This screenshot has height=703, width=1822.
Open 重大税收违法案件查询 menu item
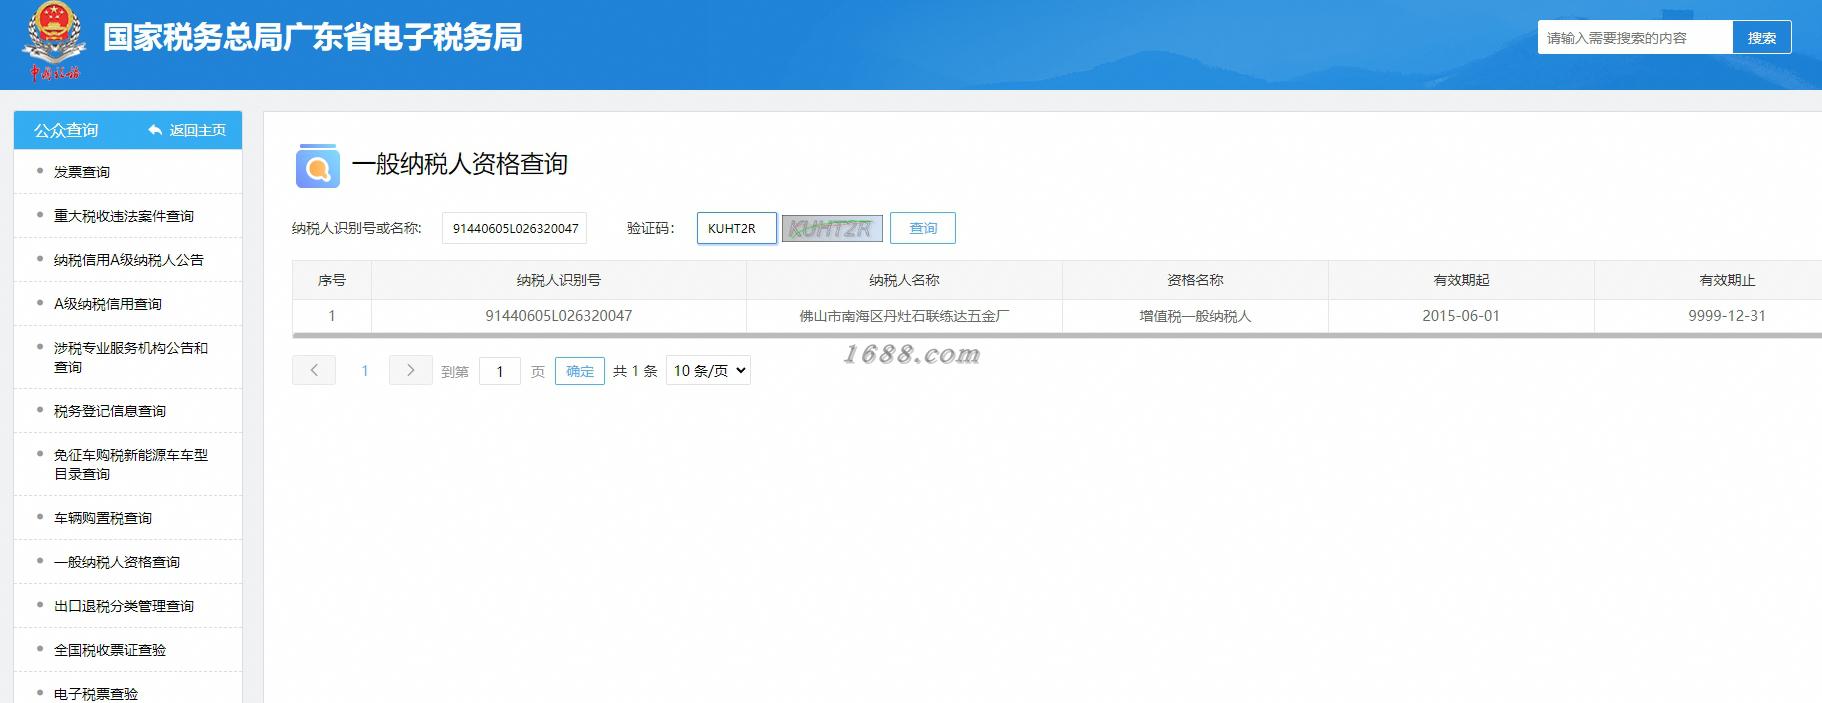pos(124,216)
